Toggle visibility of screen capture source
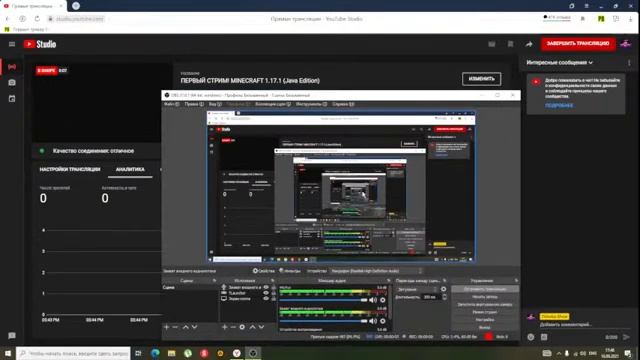 pyautogui.click(x=266, y=299)
